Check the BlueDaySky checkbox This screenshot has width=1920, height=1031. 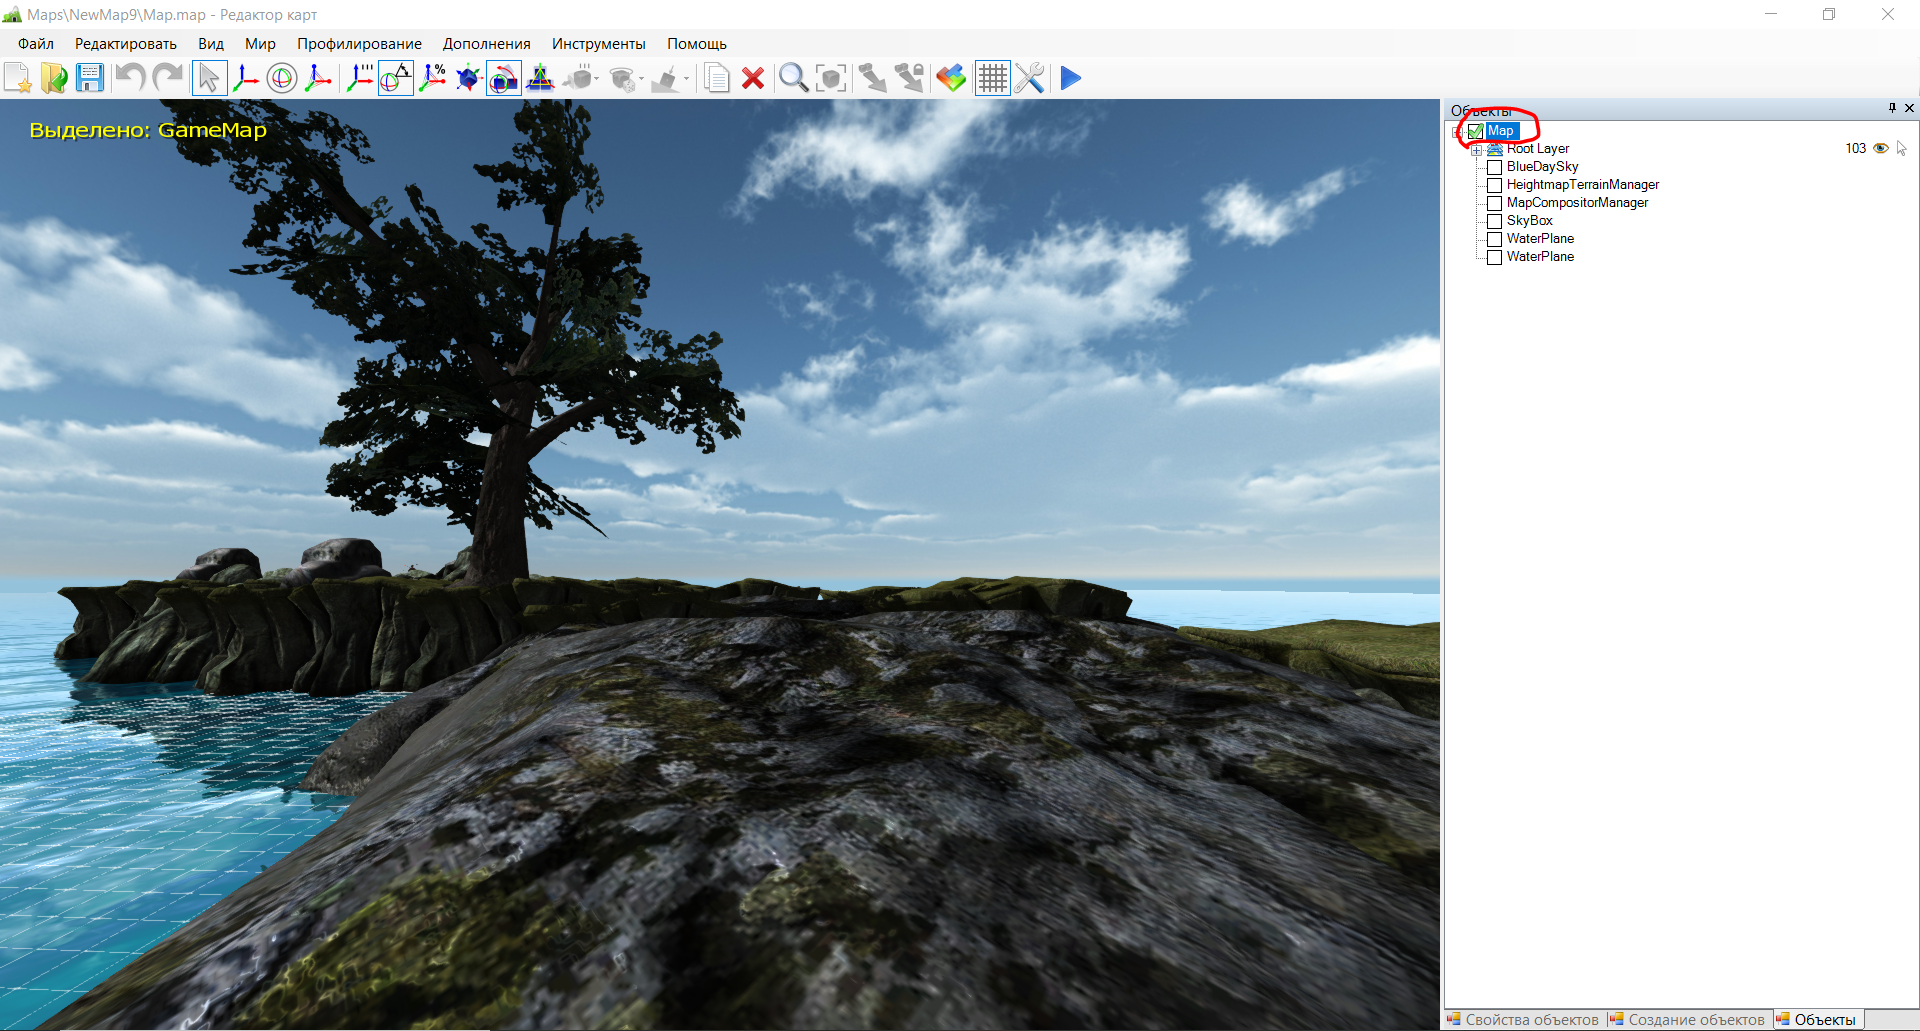point(1494,167)
